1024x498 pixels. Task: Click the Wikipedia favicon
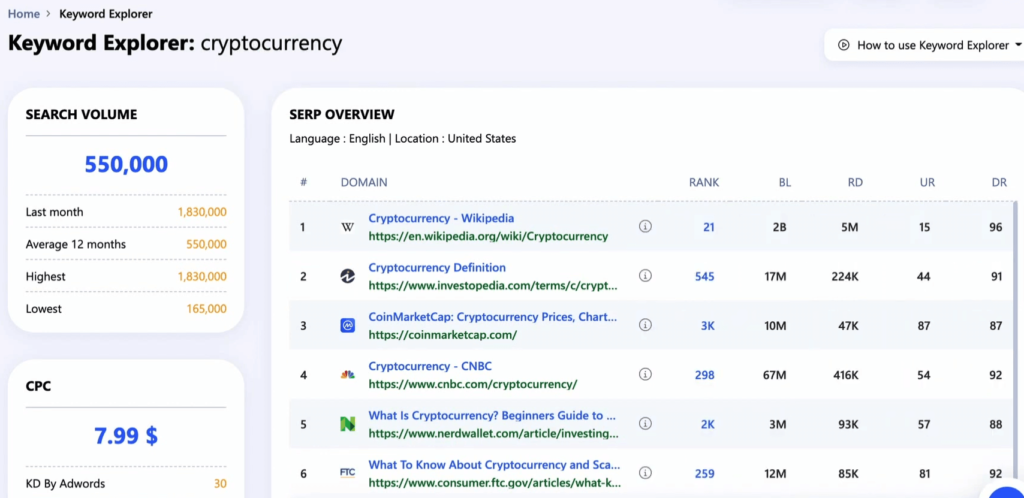pos(347,227)
